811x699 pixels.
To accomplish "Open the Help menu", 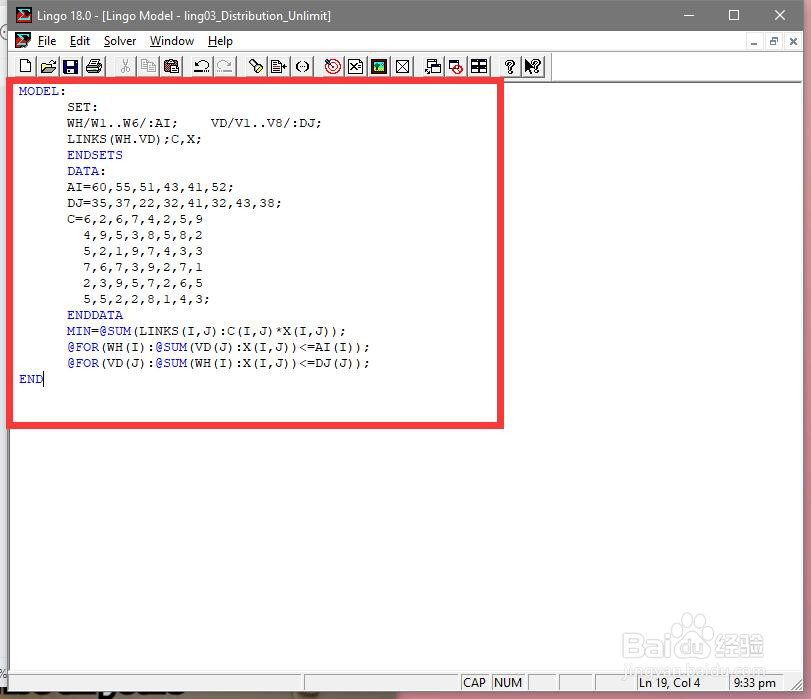I will pyautogui.click(x=220, y=41).
